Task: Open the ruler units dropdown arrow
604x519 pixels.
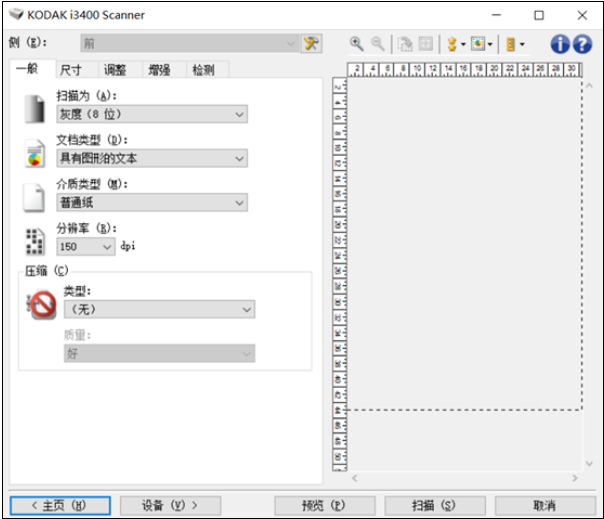Action: click(x=522, y=44)
